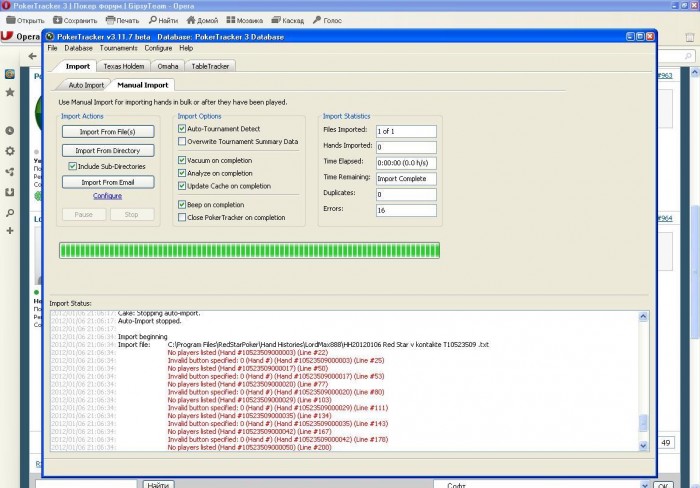Viewport: 700px width, 488px height.
Task: Open the search magnifier in Opera sidebar
Action: [x=10, y=213]
